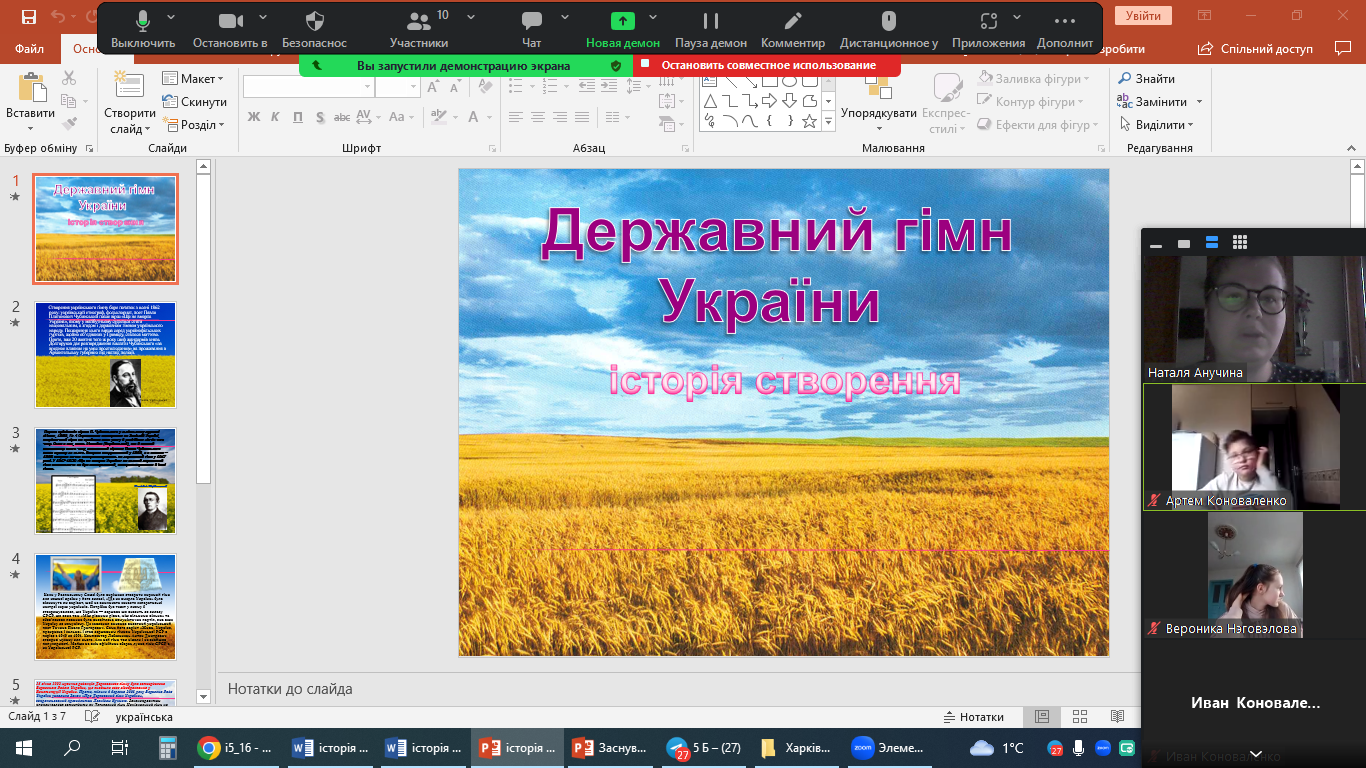Viewport: 1366px width, 768px height.
Task: Click the Paste (Вставити) button
Action: 31,99
